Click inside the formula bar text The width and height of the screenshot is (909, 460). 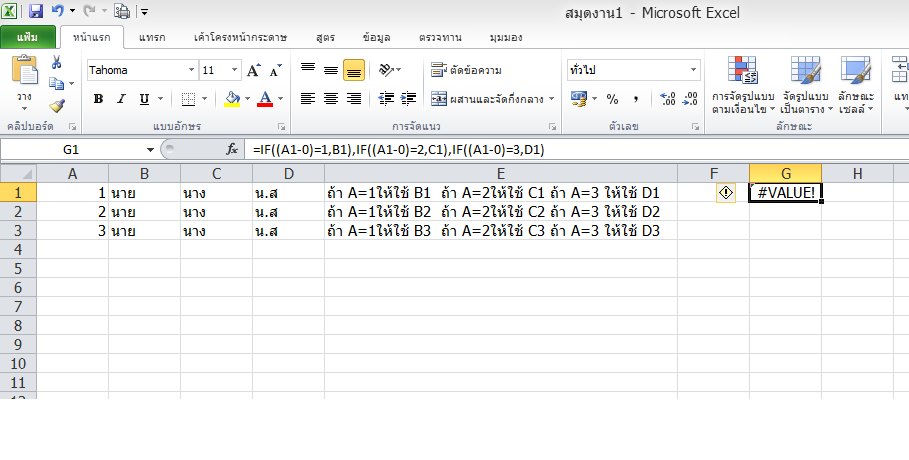pos(399,150)
